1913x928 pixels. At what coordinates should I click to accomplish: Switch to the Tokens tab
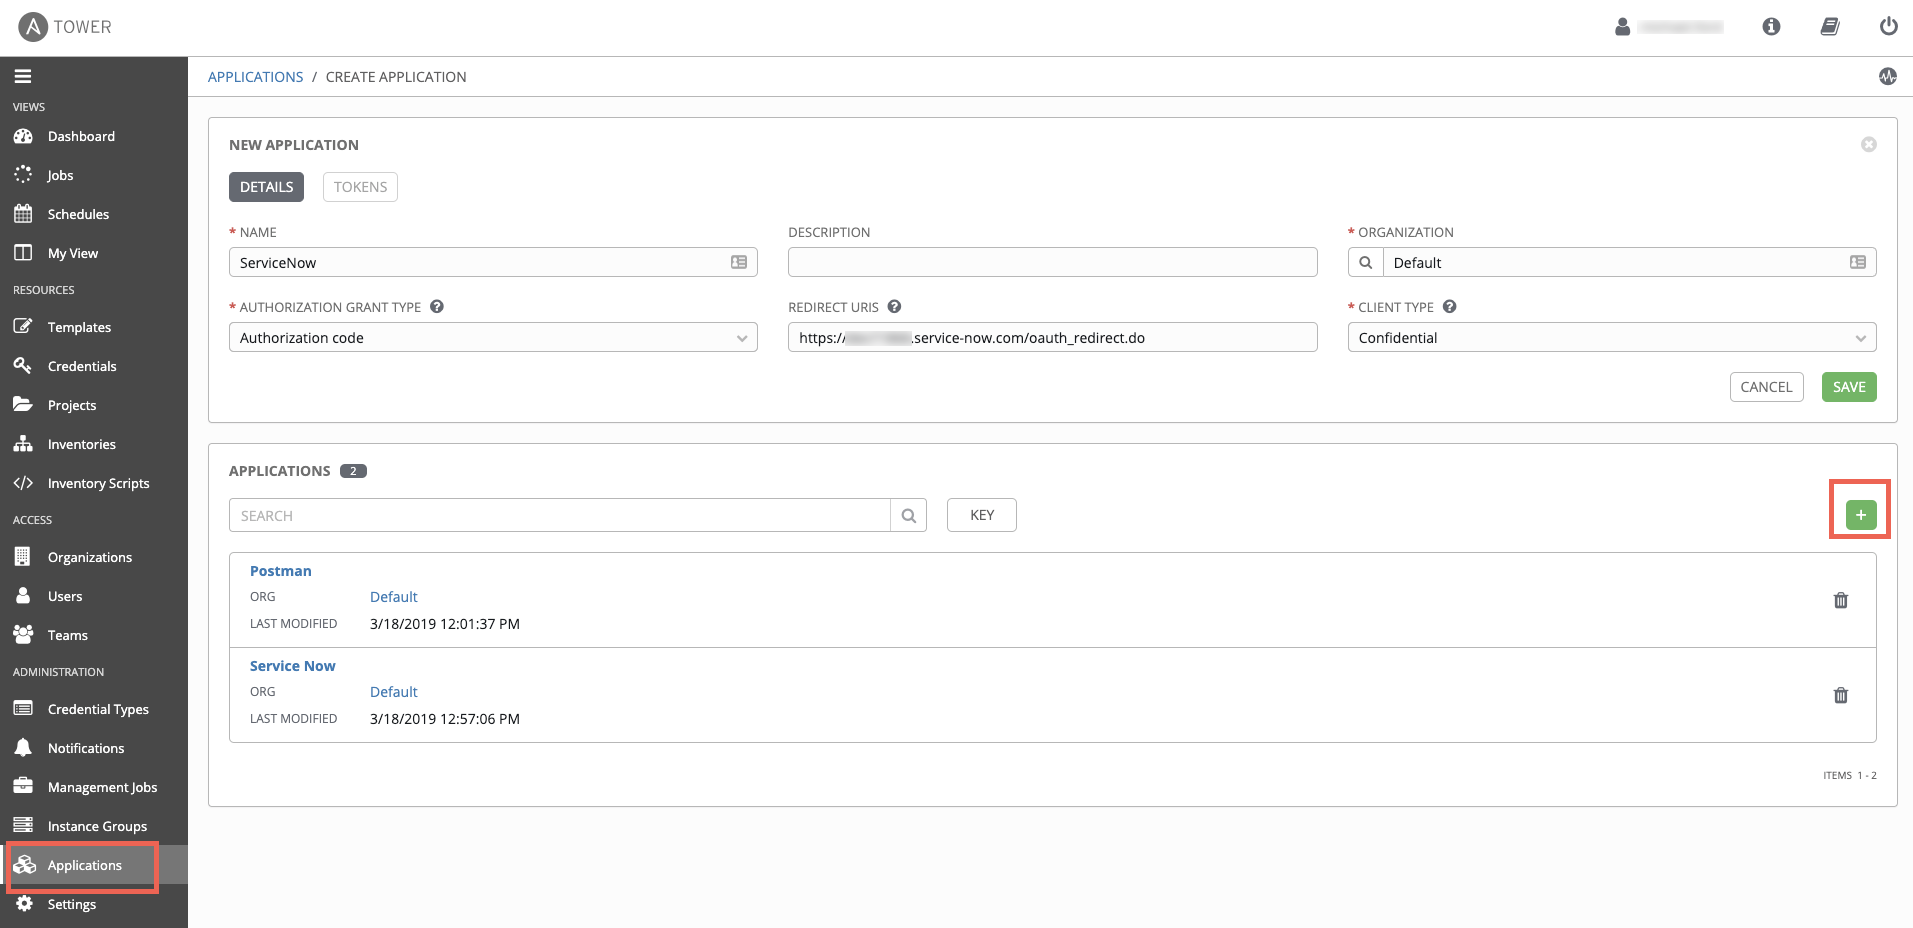[x=360, y=187]
